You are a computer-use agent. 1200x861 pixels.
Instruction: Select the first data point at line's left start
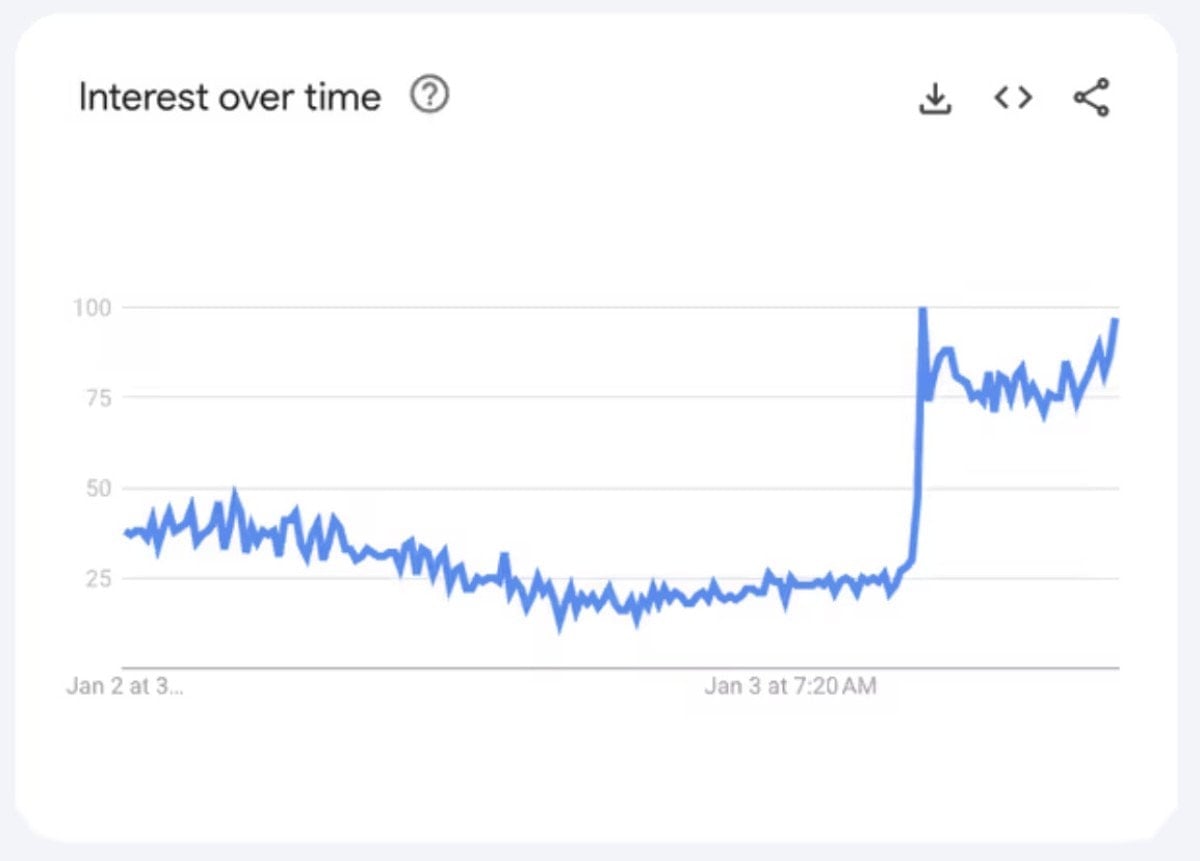126,533
